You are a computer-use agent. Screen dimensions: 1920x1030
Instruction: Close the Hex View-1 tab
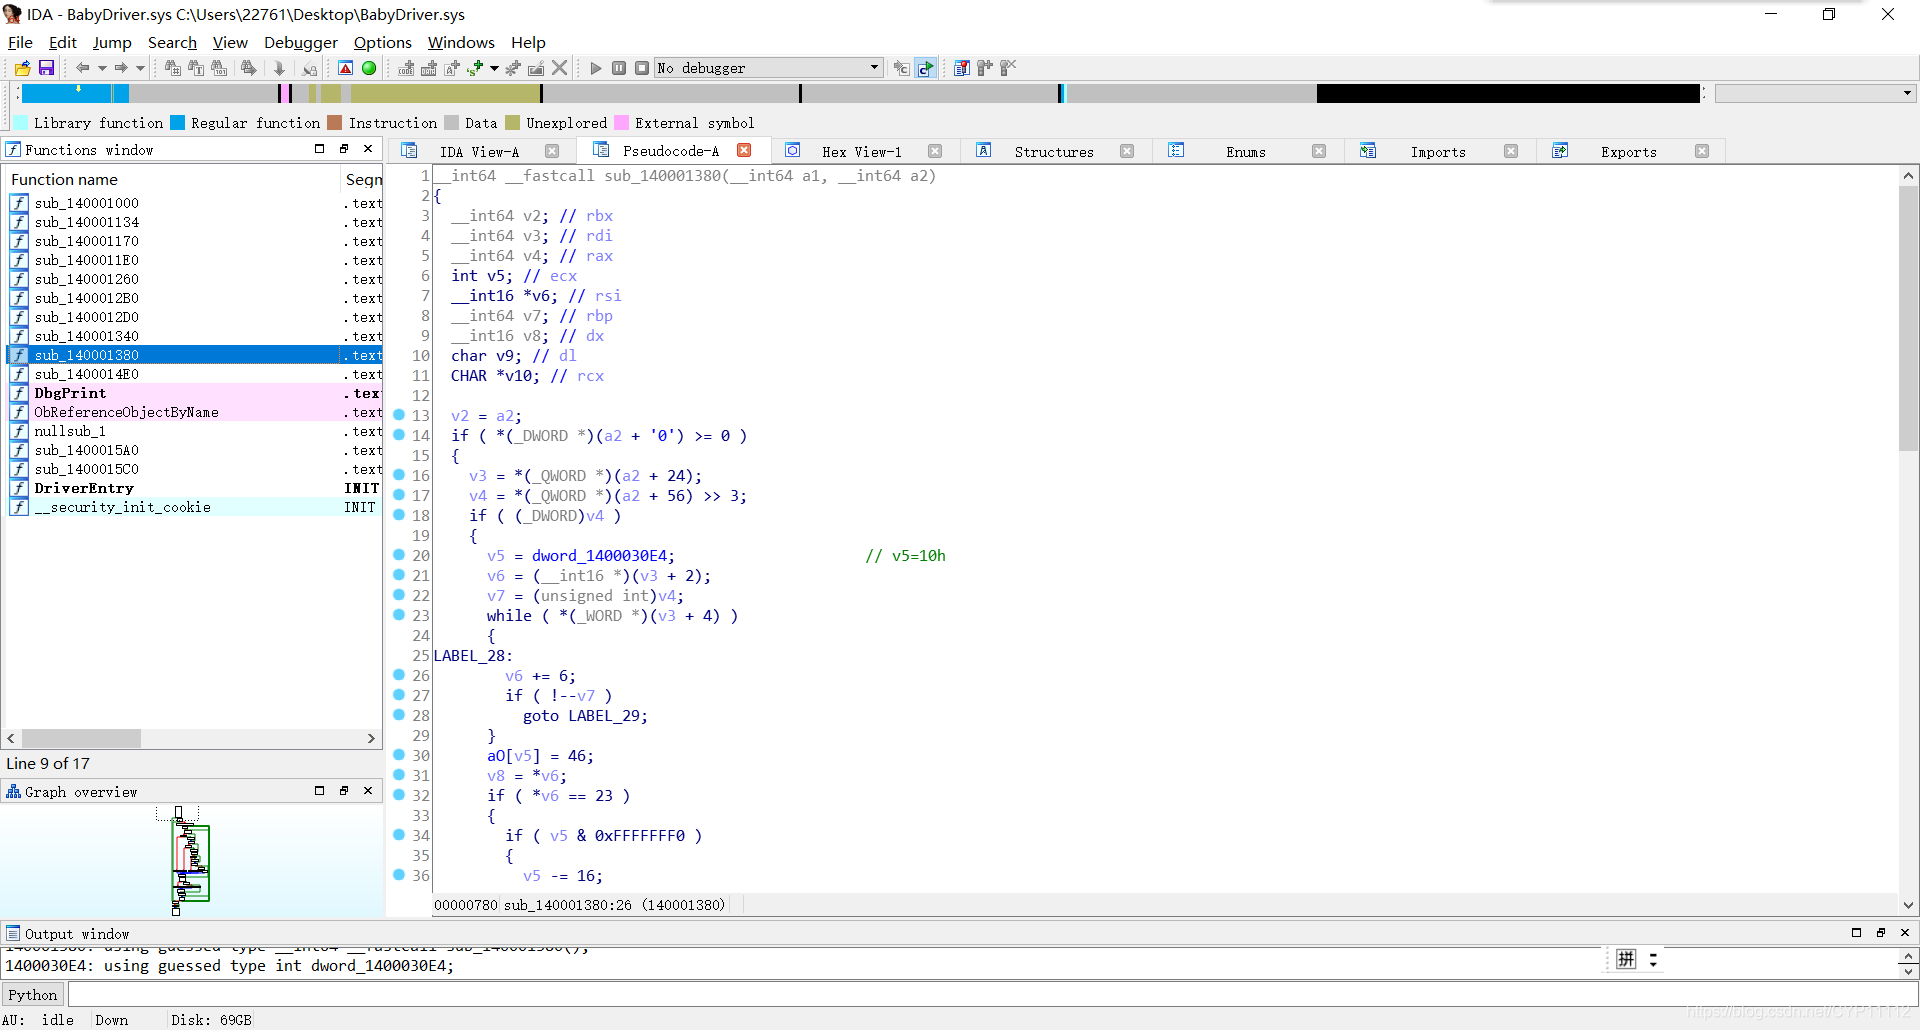coord(935,151)
